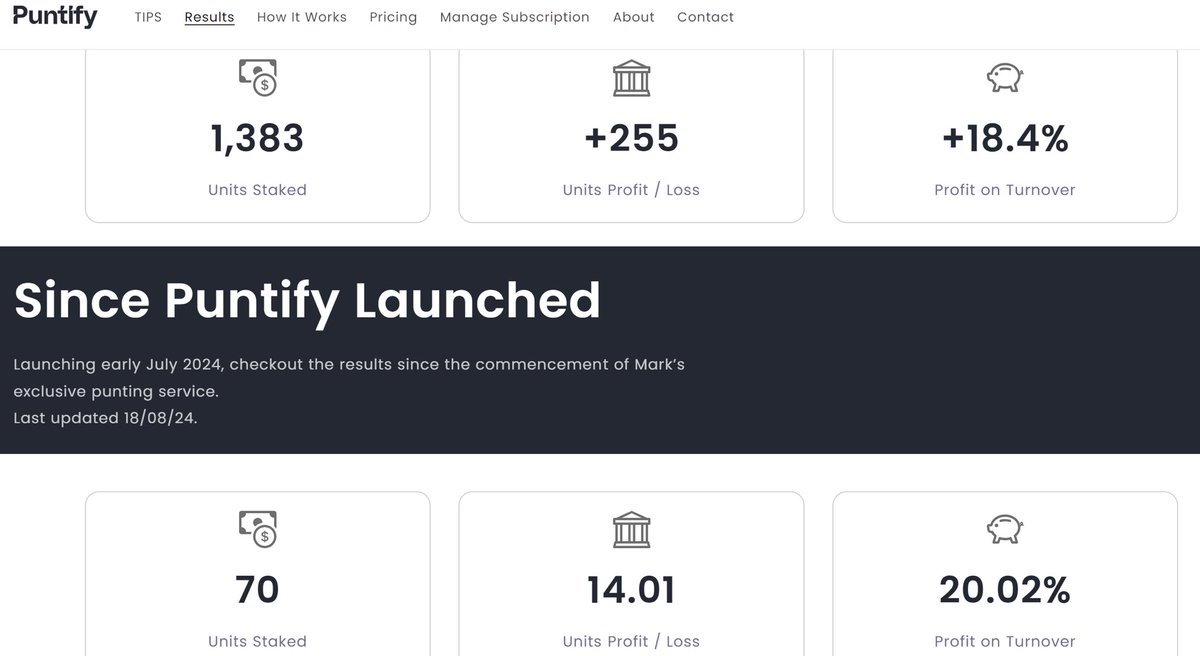Click 'Units Profit / Loss' label under +255
This screenshot has height=656, width=1200.
[631, 190]
